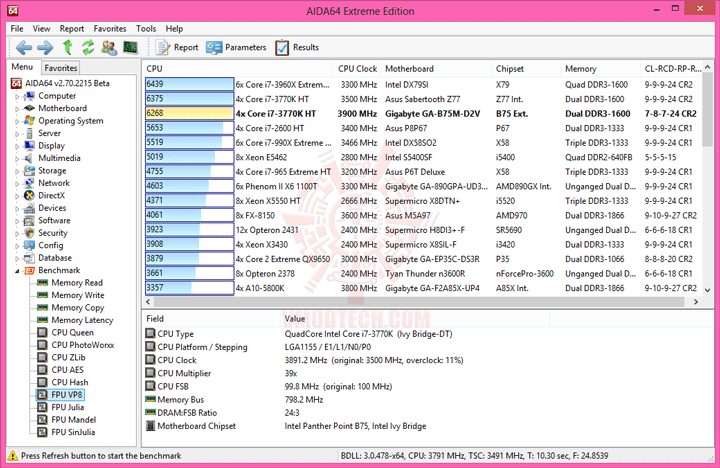Click the Software tree icon
This screenshot has width=720, height=468.
[29, 220]
